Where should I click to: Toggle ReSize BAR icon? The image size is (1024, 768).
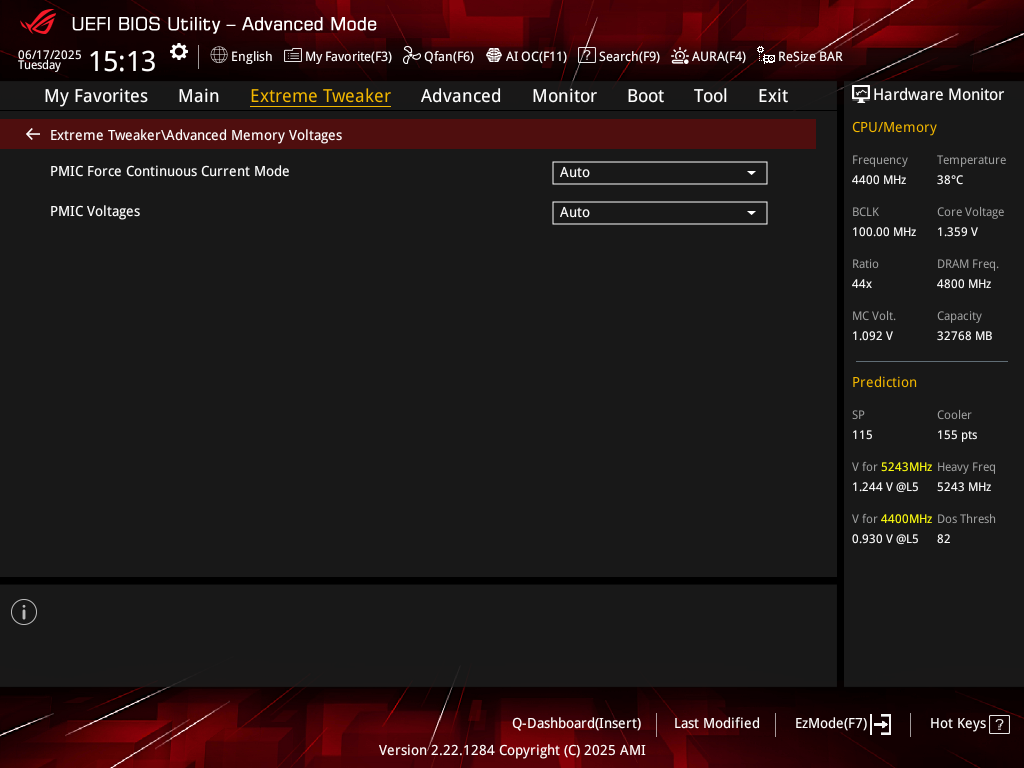(765, 56)
